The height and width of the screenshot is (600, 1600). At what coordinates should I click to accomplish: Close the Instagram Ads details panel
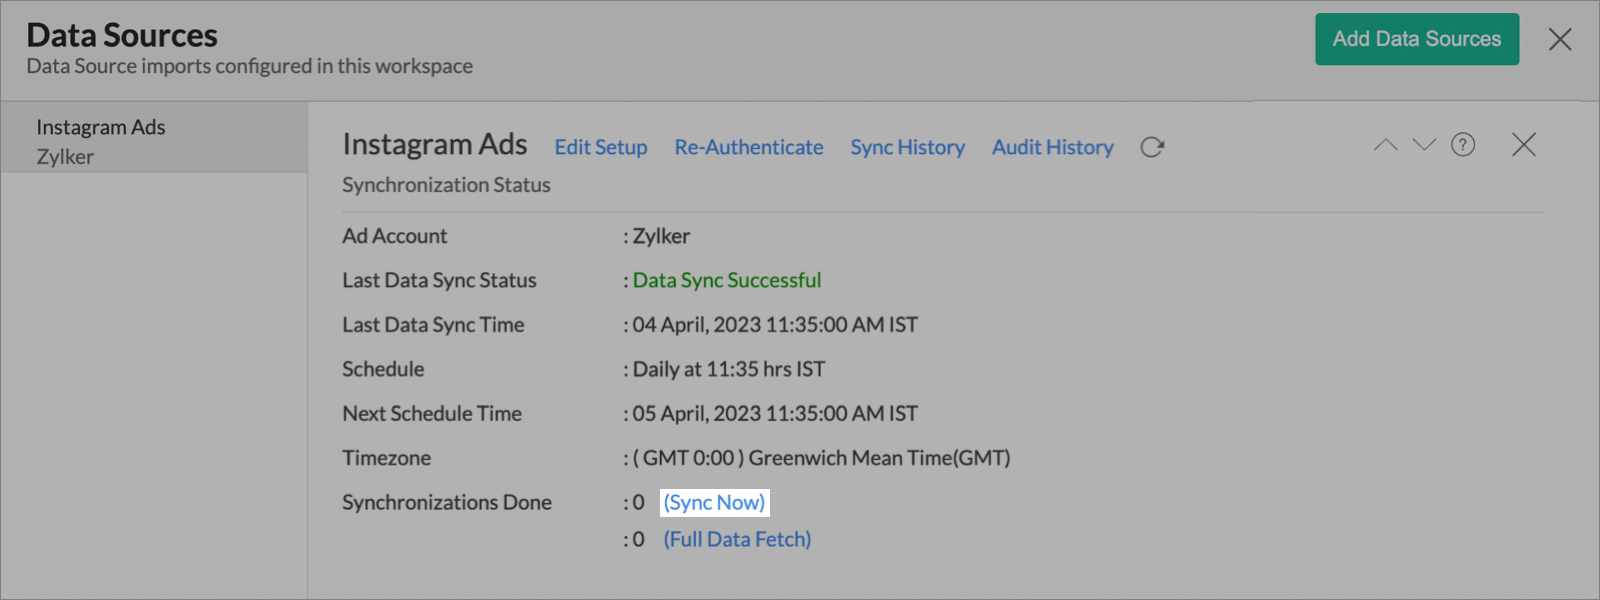[x=1524, y=145]
